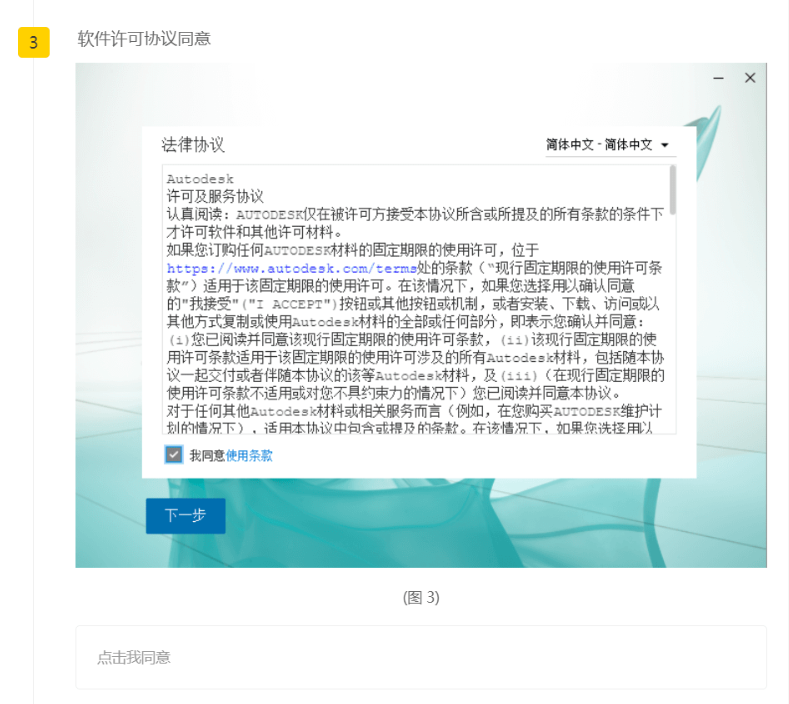
Task: Click the 点击我同意 description box
Action: coord(421,657)
